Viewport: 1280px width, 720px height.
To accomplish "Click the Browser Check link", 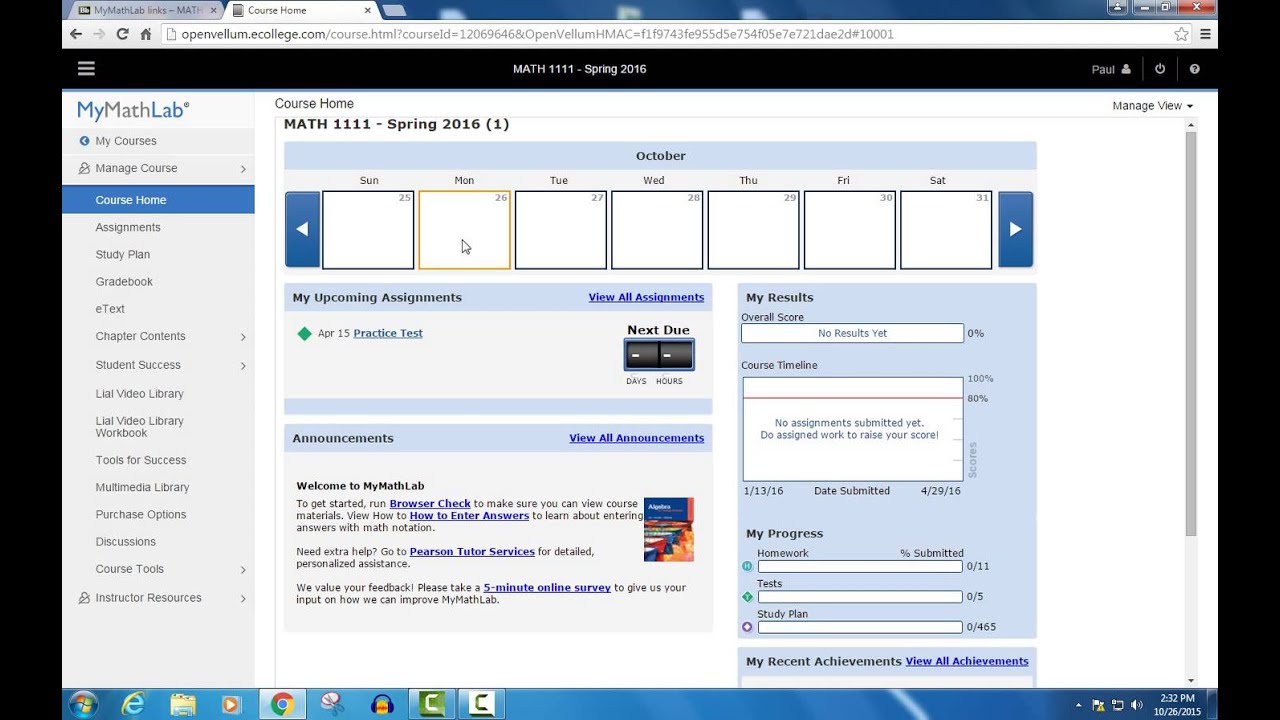I will click(x=430, y=504).
